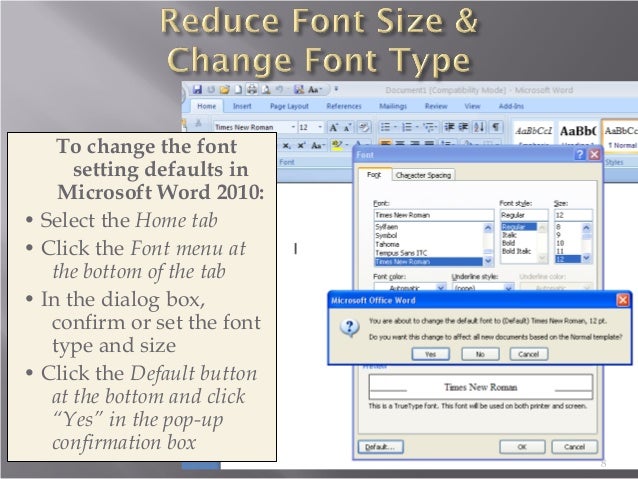638x479 pixels.
Task: Open the Bullets dropdown arrow
Action: point(395,127)
